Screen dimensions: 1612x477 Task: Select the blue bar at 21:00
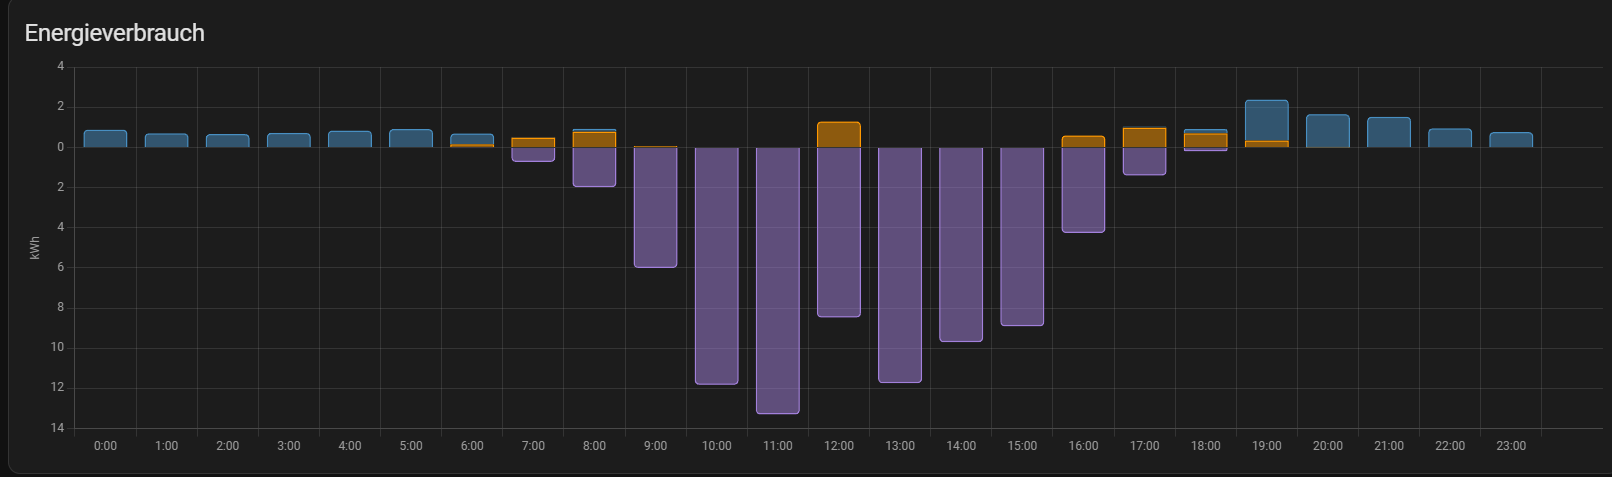point(1389,133)
